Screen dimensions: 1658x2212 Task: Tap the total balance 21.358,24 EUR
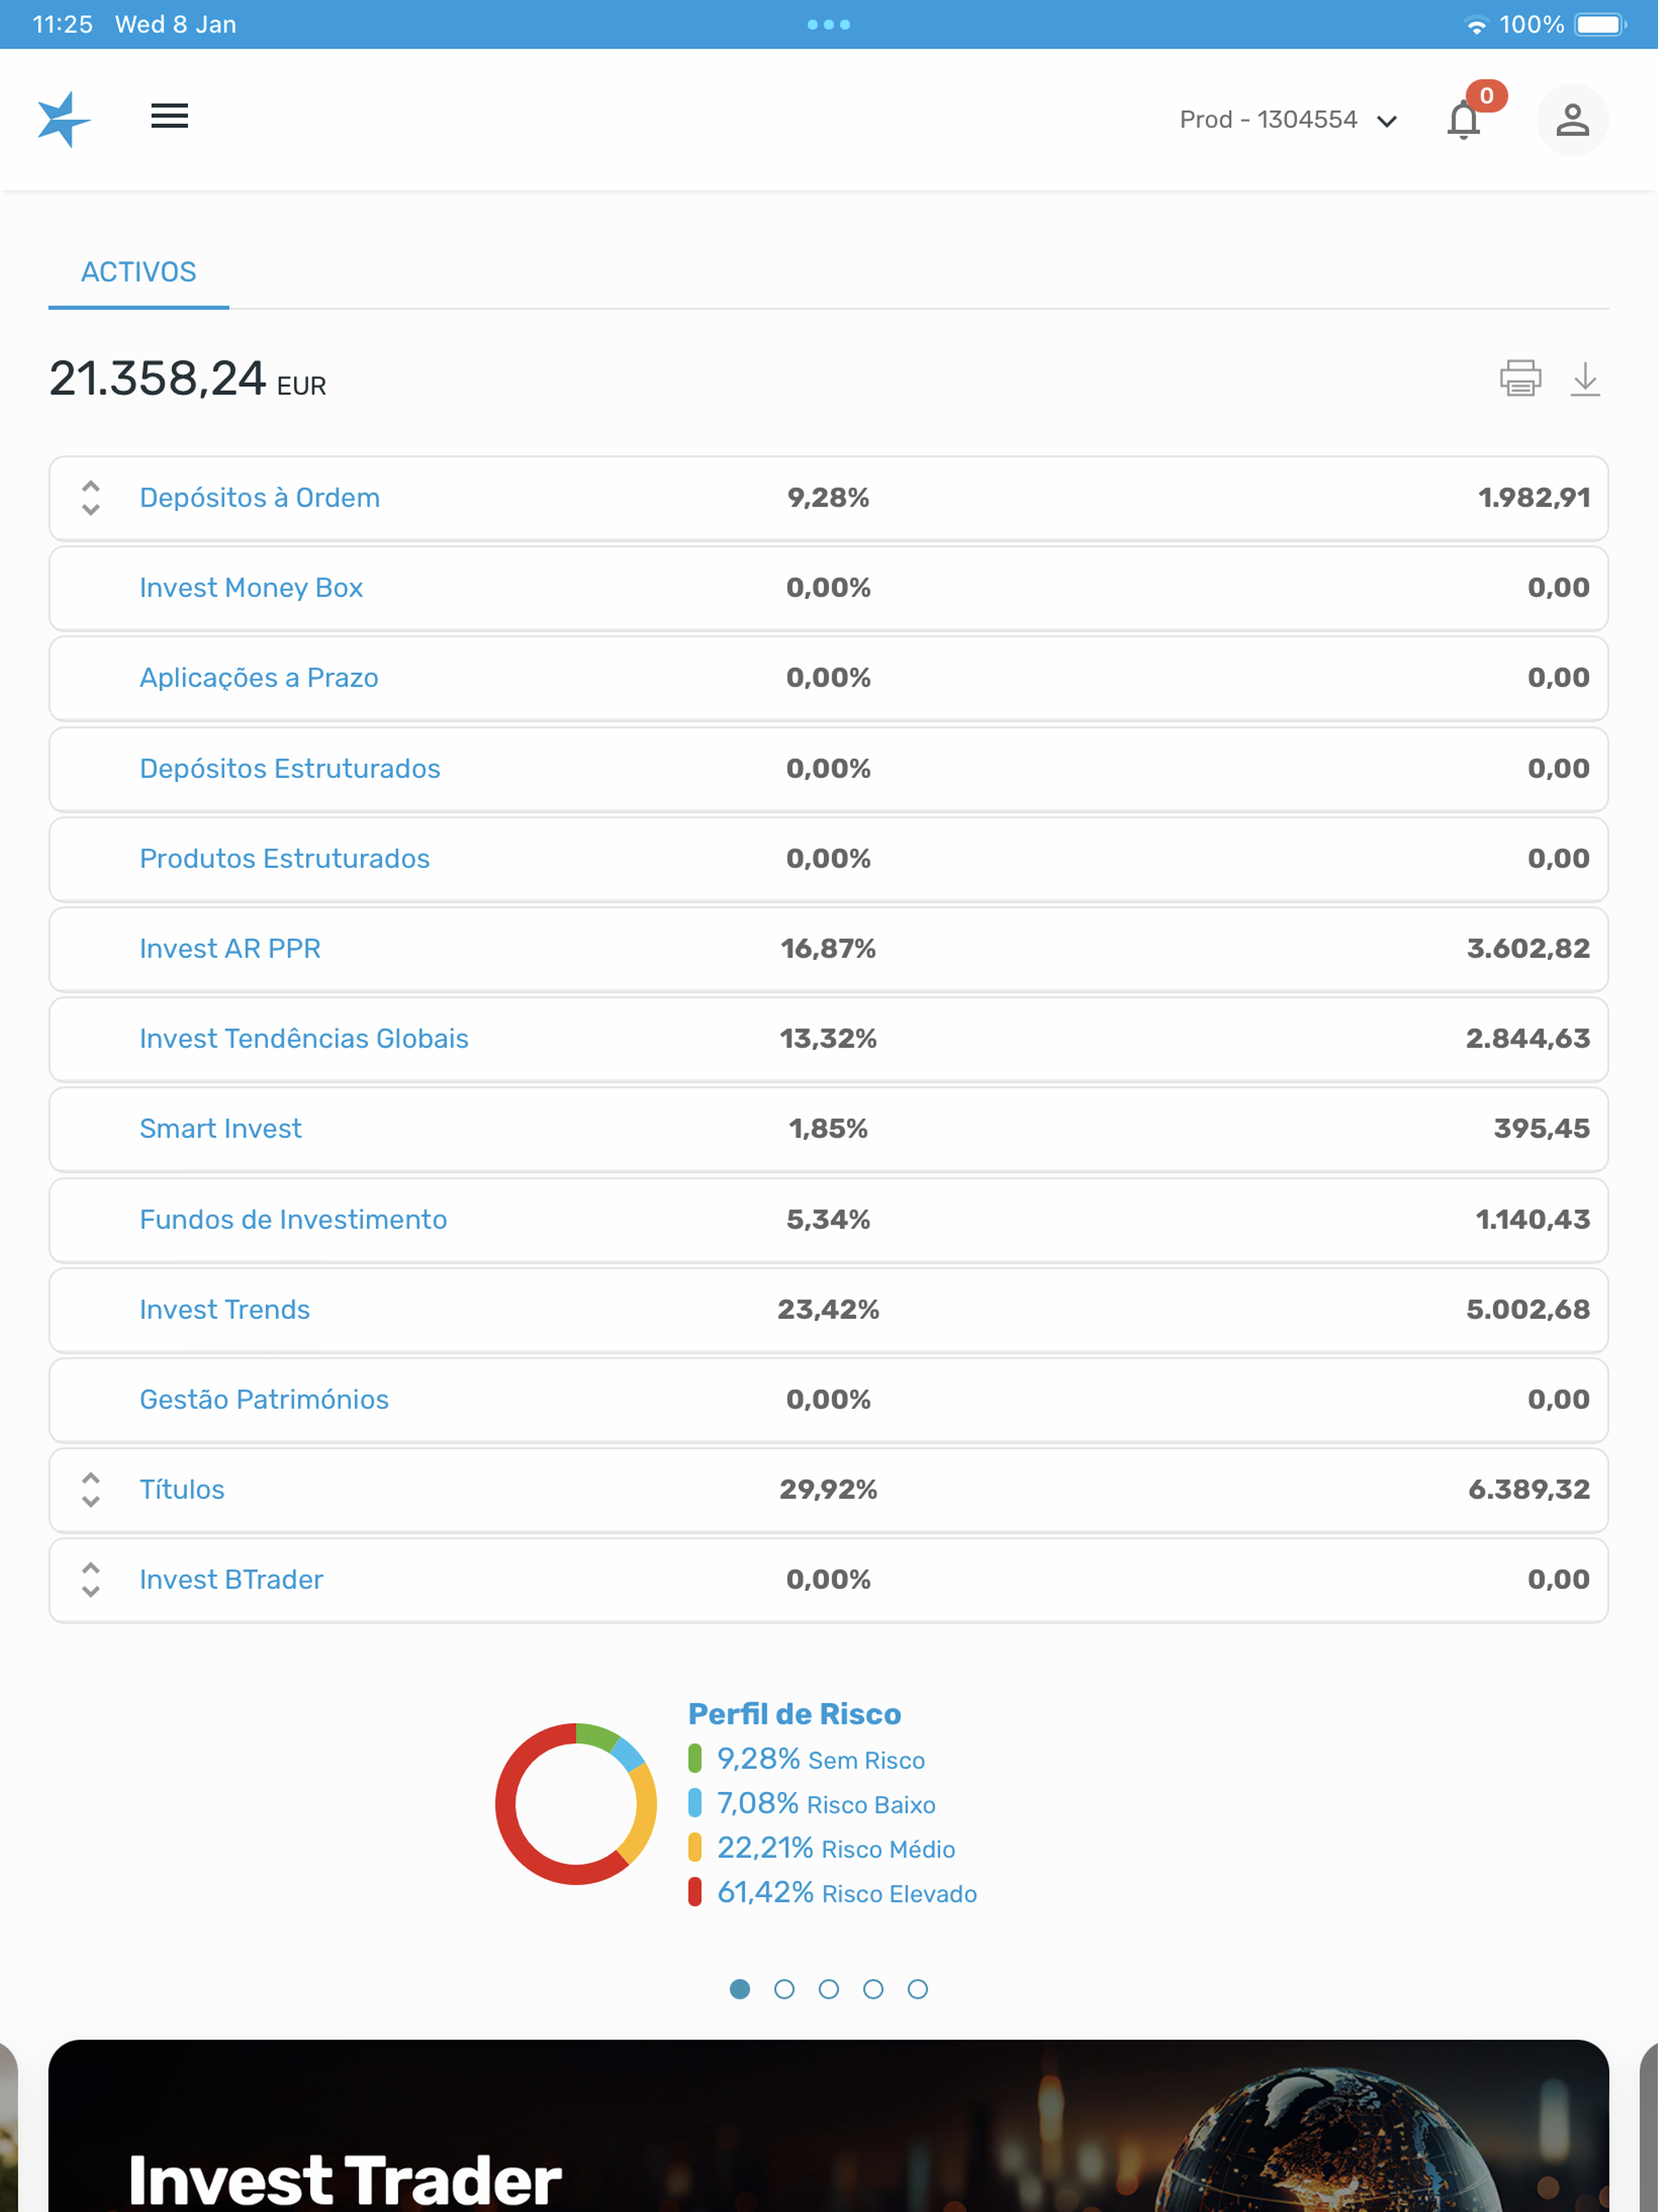(188, 380)
